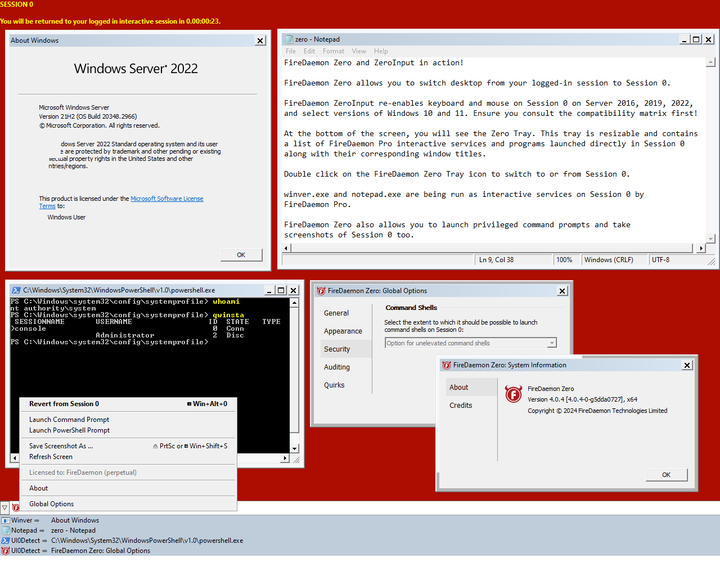Select Save Screenshot As in the context menu
This screenshot has width=720, height=576.
pyautogui.click(x=129, y=446)
